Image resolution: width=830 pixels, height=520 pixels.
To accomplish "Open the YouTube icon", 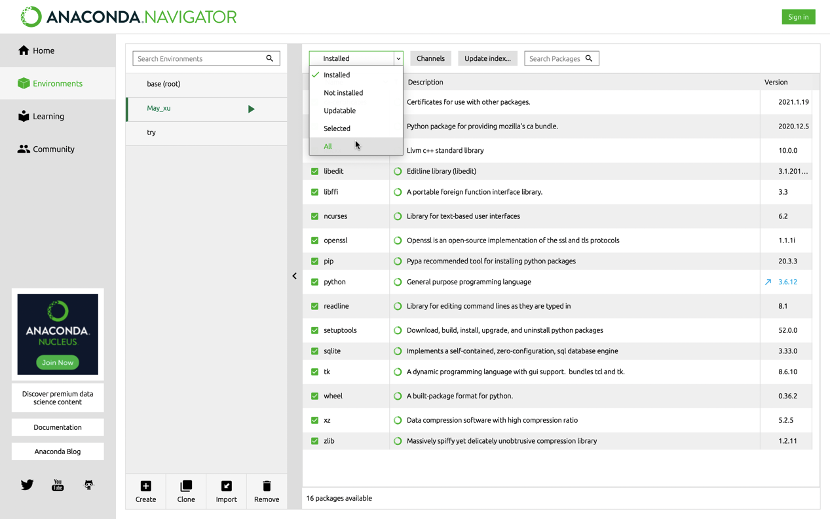I will click(x=58, y=485).
